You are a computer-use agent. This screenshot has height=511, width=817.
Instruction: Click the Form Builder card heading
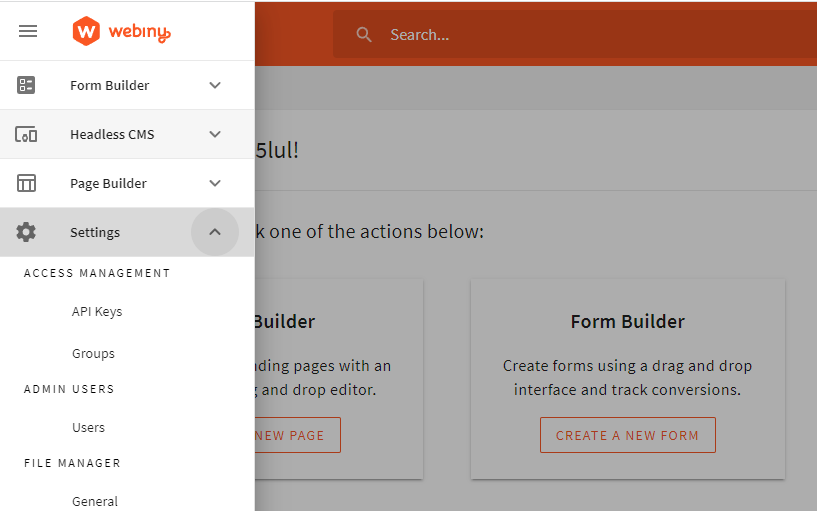click(627, 322)
